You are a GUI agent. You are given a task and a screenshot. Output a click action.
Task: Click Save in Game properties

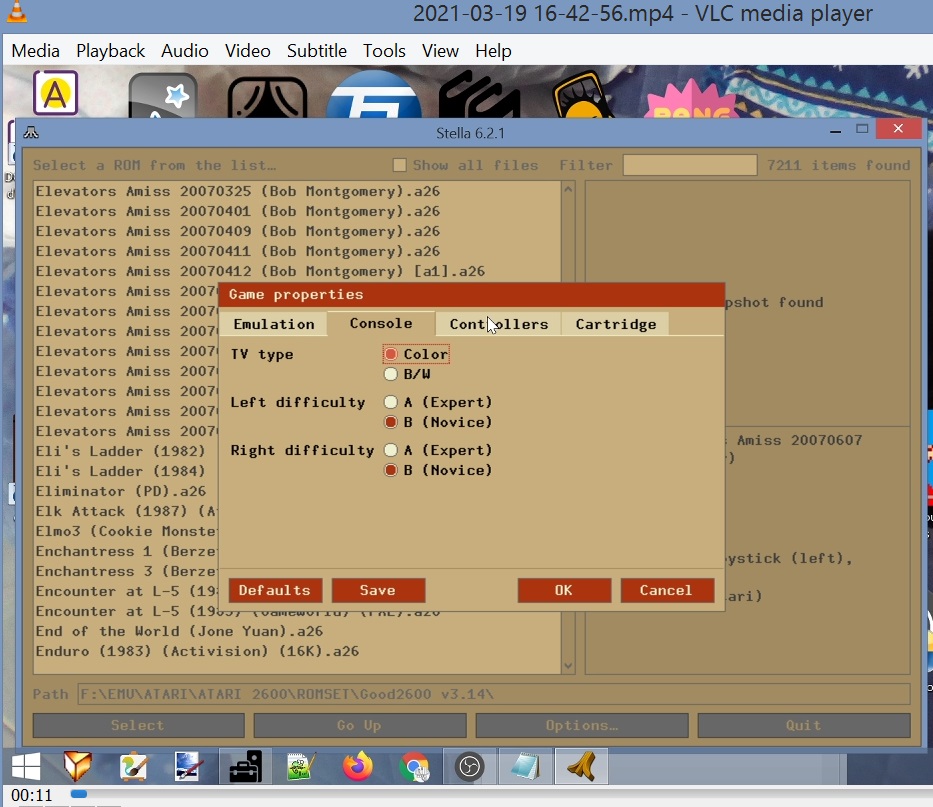click(x=378, y=590)
